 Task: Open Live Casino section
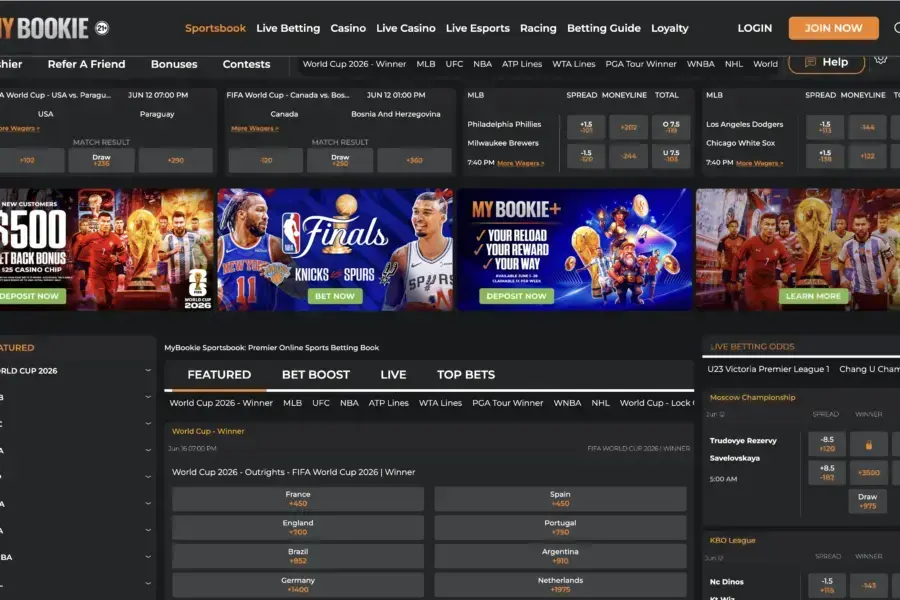(406, 28)
